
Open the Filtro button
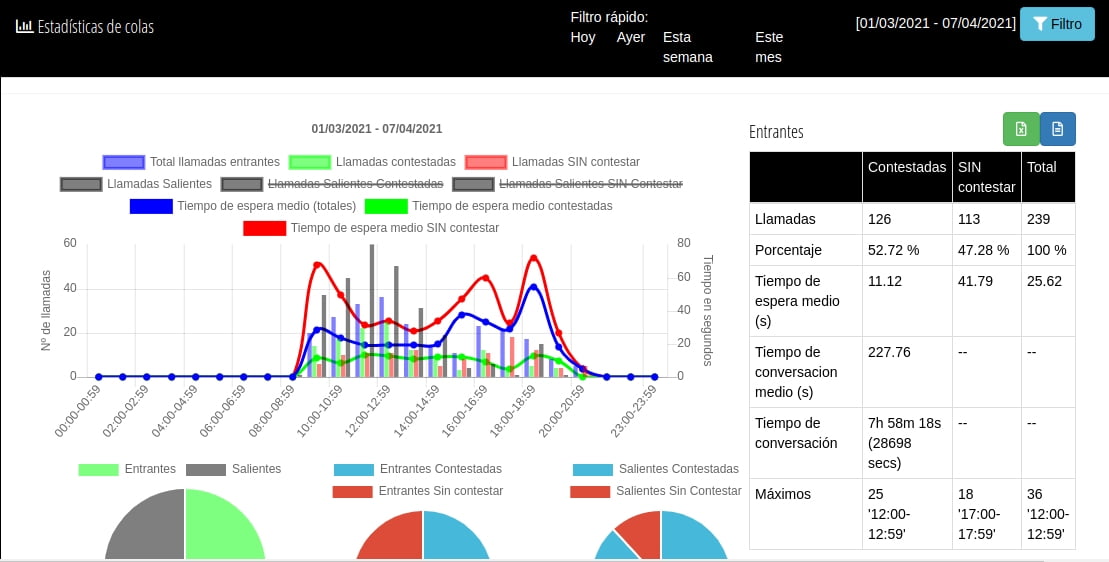pyautogui.click(x=1057, y=24)
